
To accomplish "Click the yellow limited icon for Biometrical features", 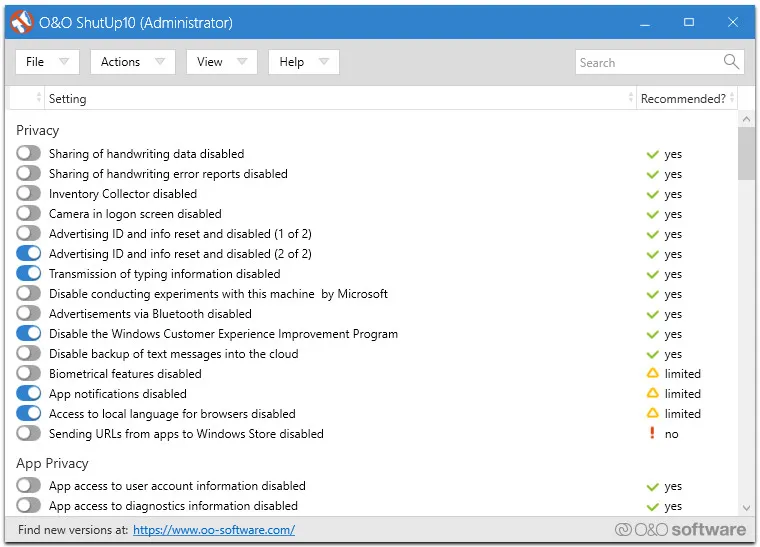I will click(652, 374).
